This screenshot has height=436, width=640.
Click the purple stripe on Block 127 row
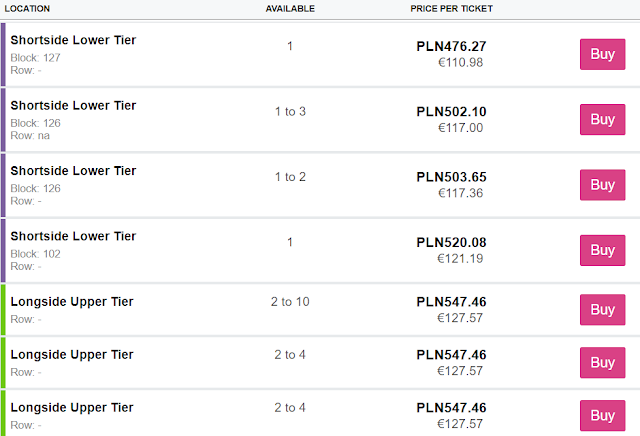coord(3,54)
